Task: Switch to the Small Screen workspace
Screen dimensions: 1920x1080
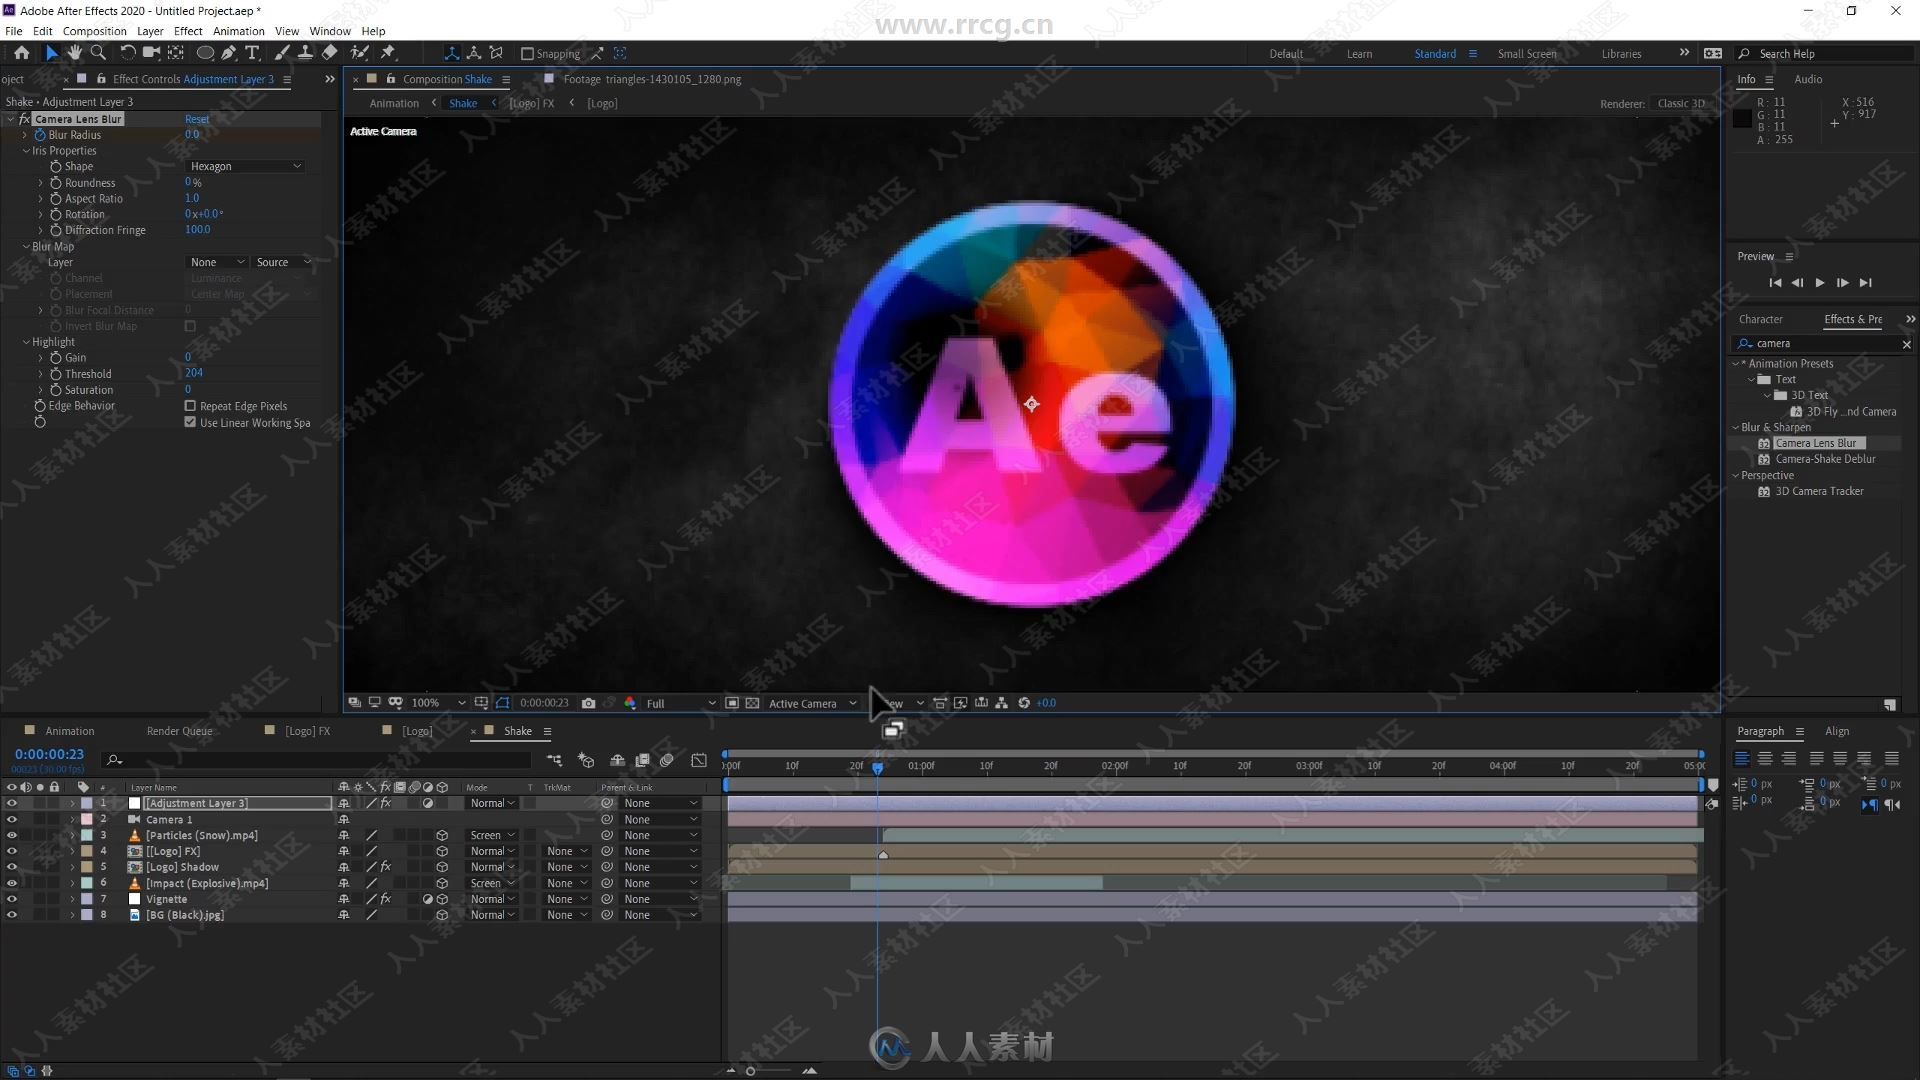Action: (x=1527, y=54)
